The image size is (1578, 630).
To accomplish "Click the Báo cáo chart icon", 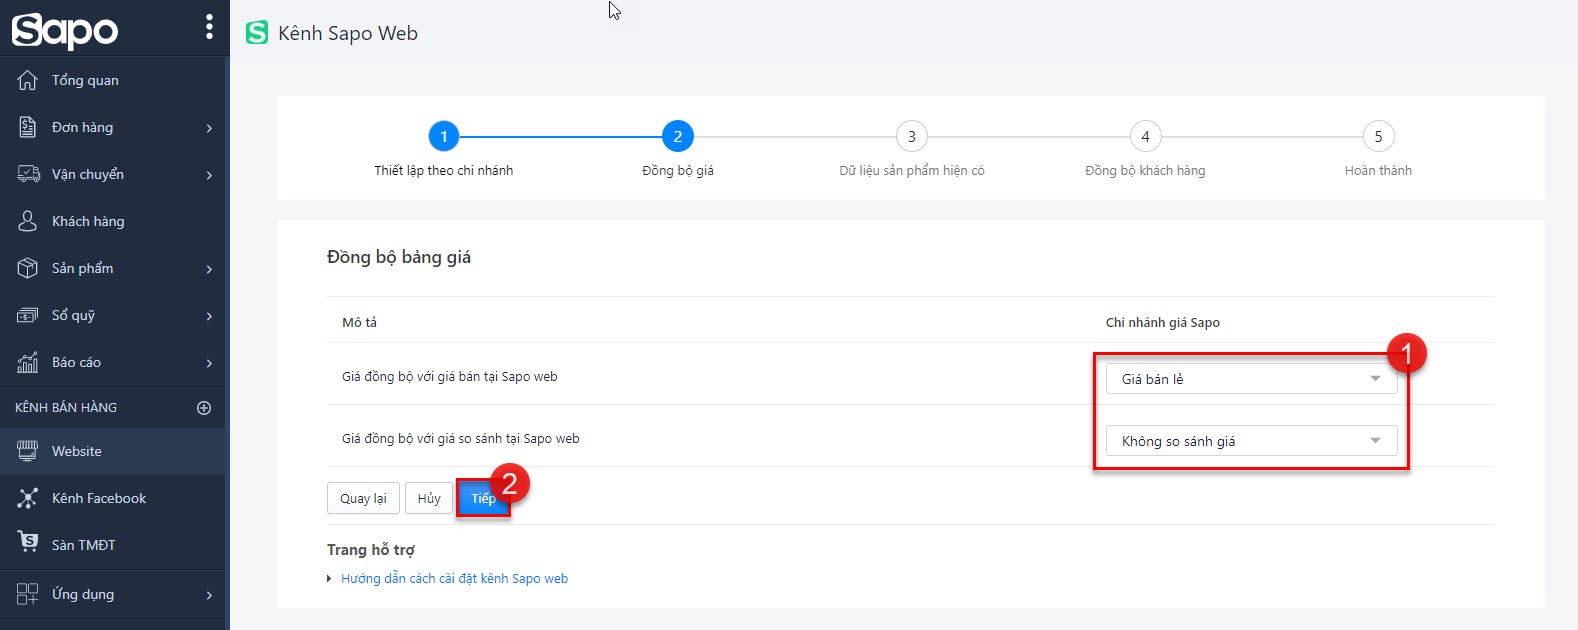I will (28, 362).
